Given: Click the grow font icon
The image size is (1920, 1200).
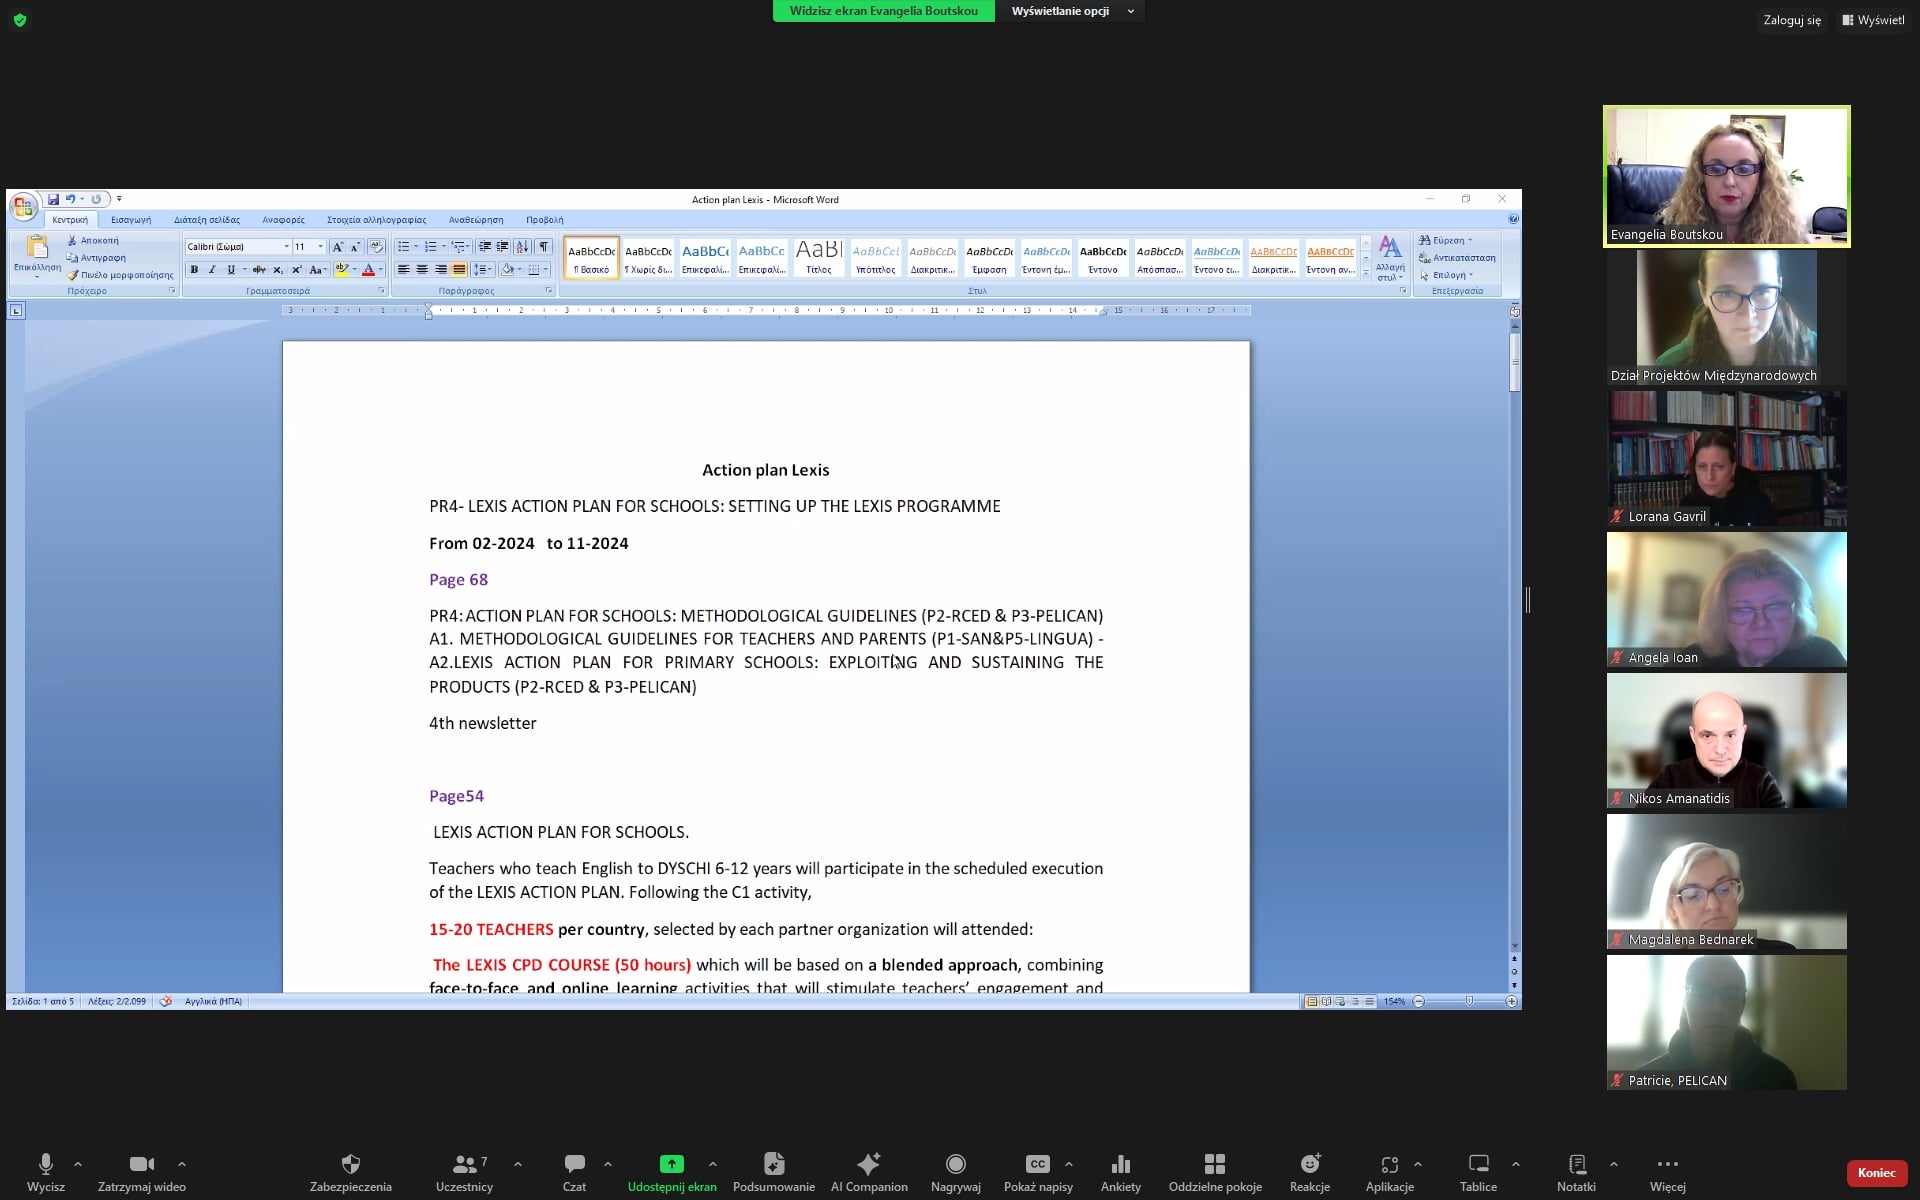Looking at the screenshot, I should (338, 246).
